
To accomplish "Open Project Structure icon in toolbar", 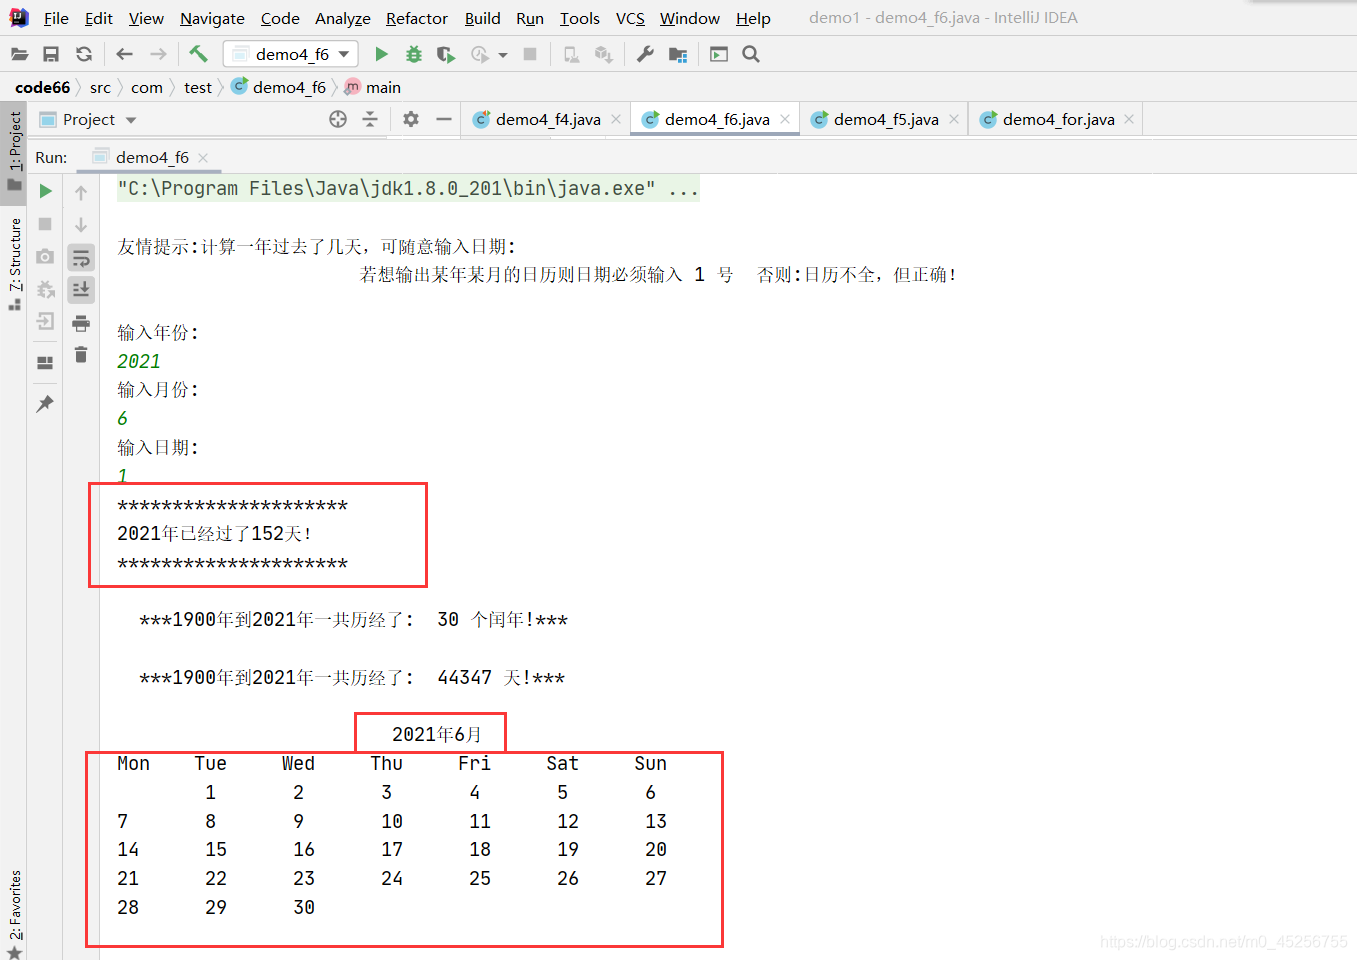I will 678,54.
